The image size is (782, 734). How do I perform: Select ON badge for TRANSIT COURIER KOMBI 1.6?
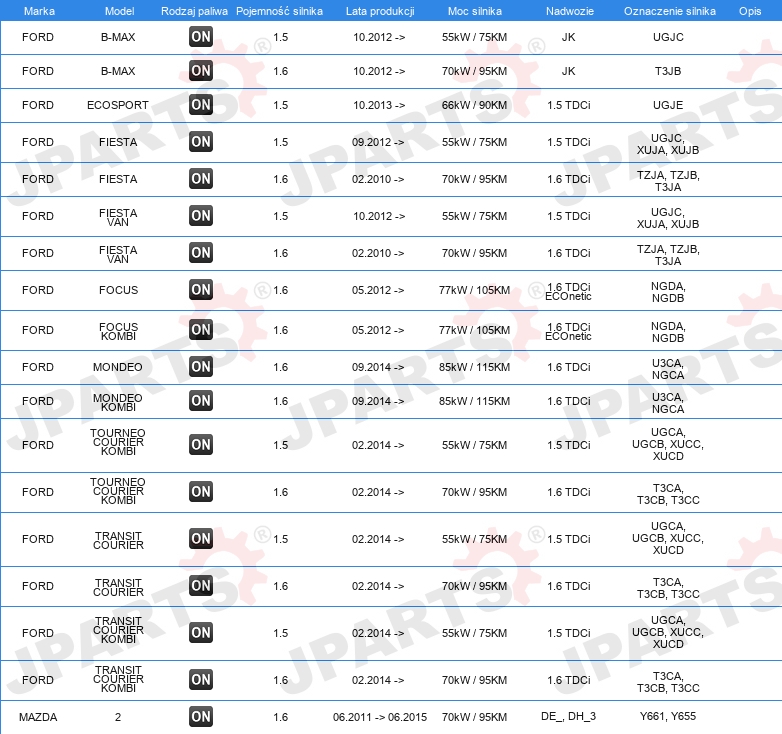[201, 680]
